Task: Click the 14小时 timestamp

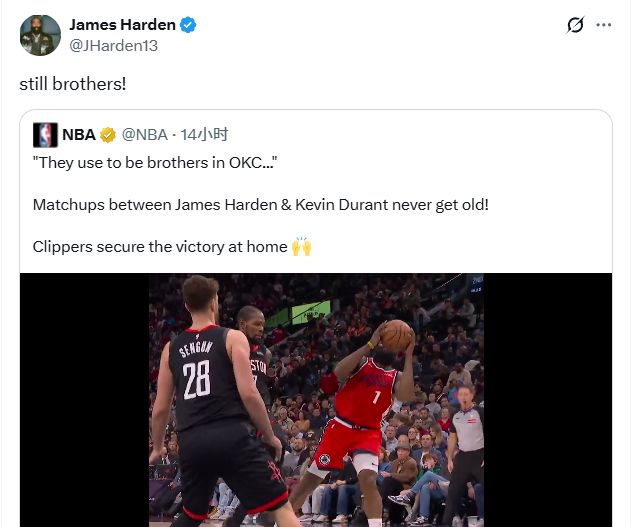Action: coord(204,134)
